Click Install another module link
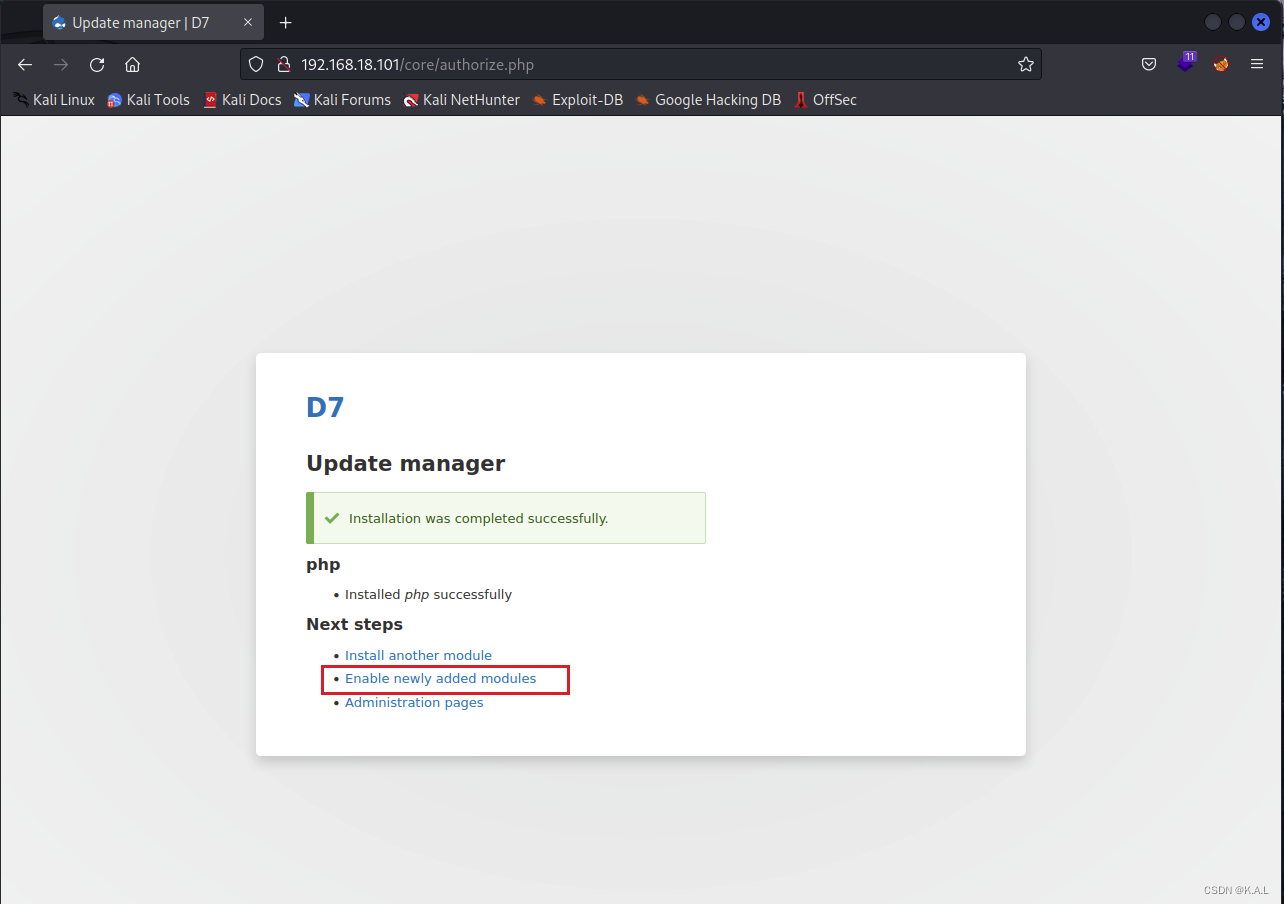Viewport: 1284px width, 904px height. [x=418, y=655]
